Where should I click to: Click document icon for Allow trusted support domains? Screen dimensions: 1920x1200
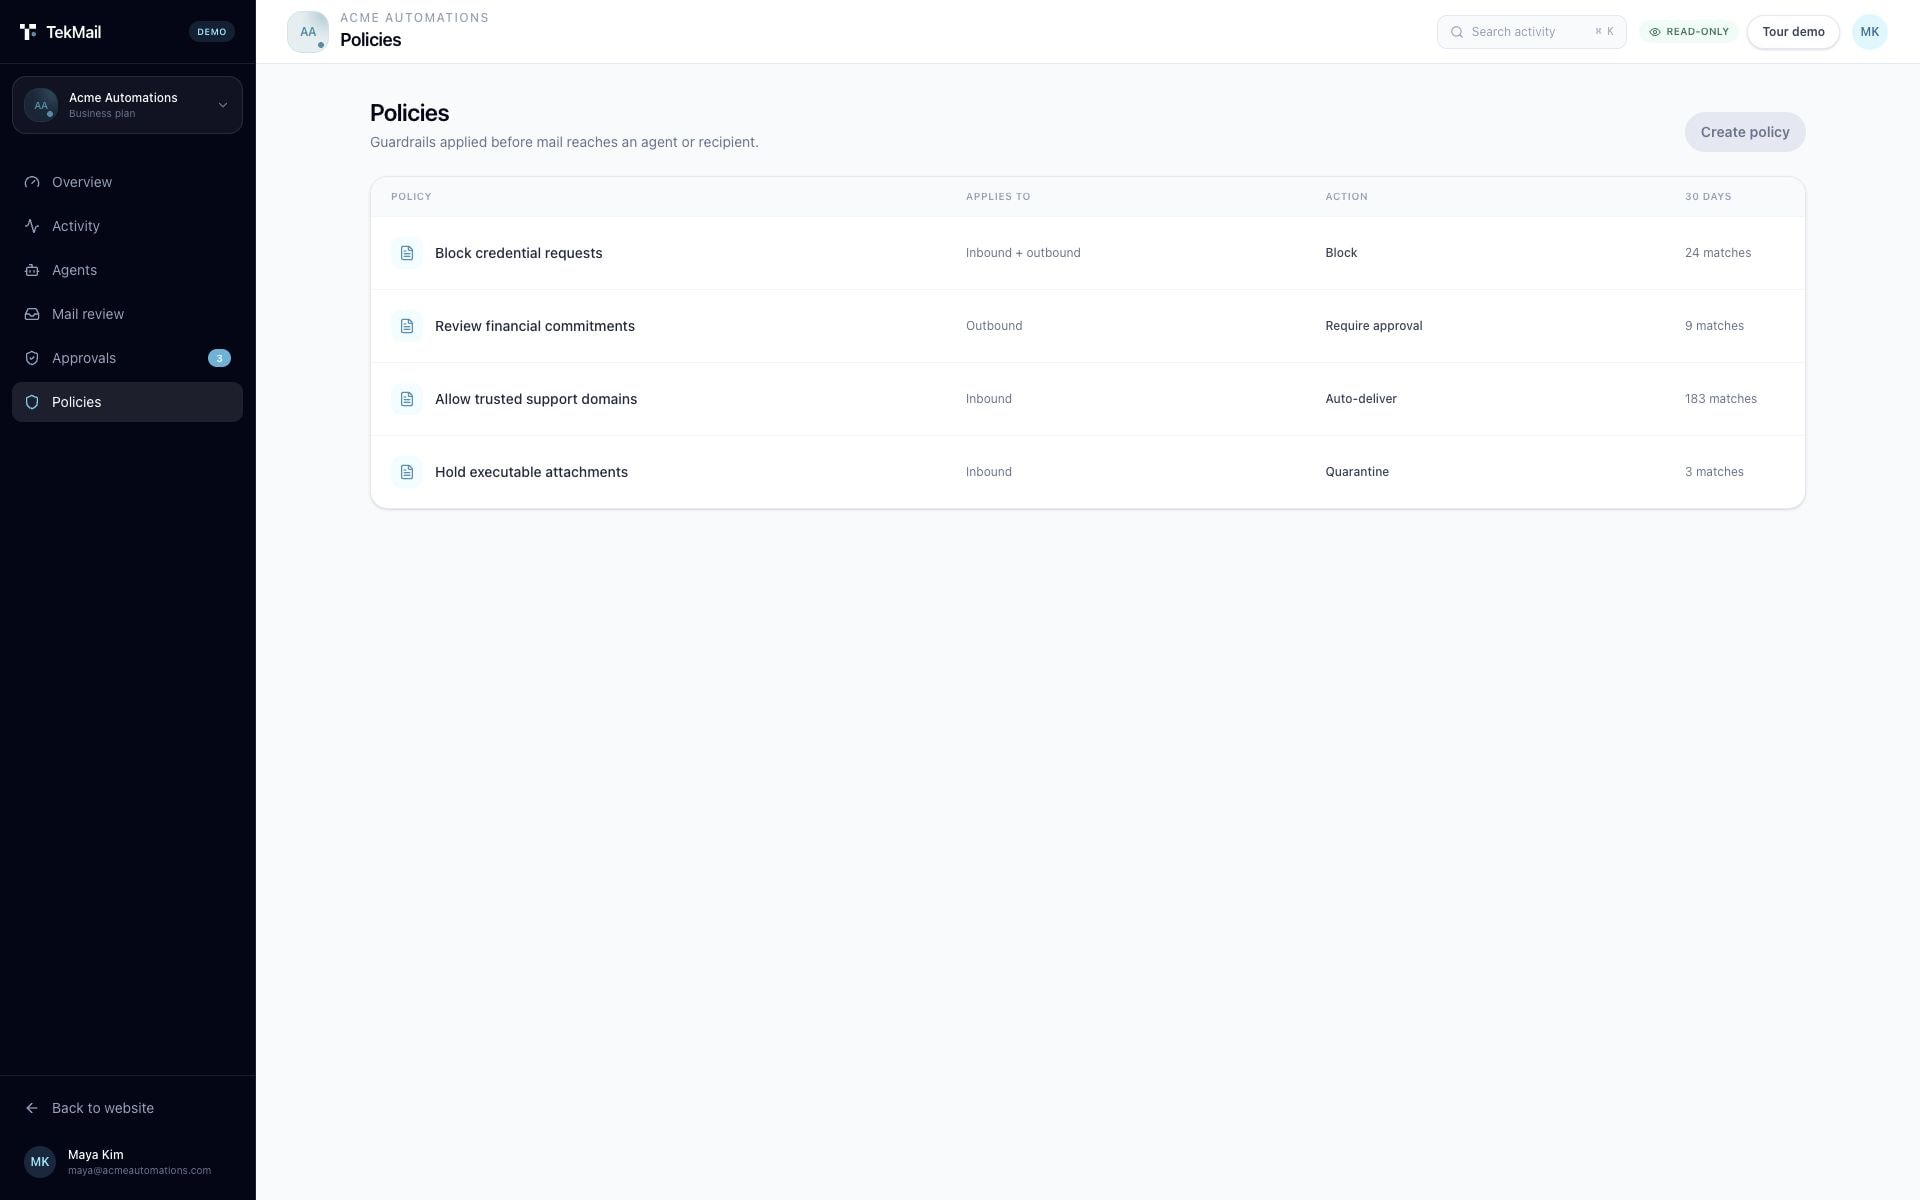(x=407, y=399)
